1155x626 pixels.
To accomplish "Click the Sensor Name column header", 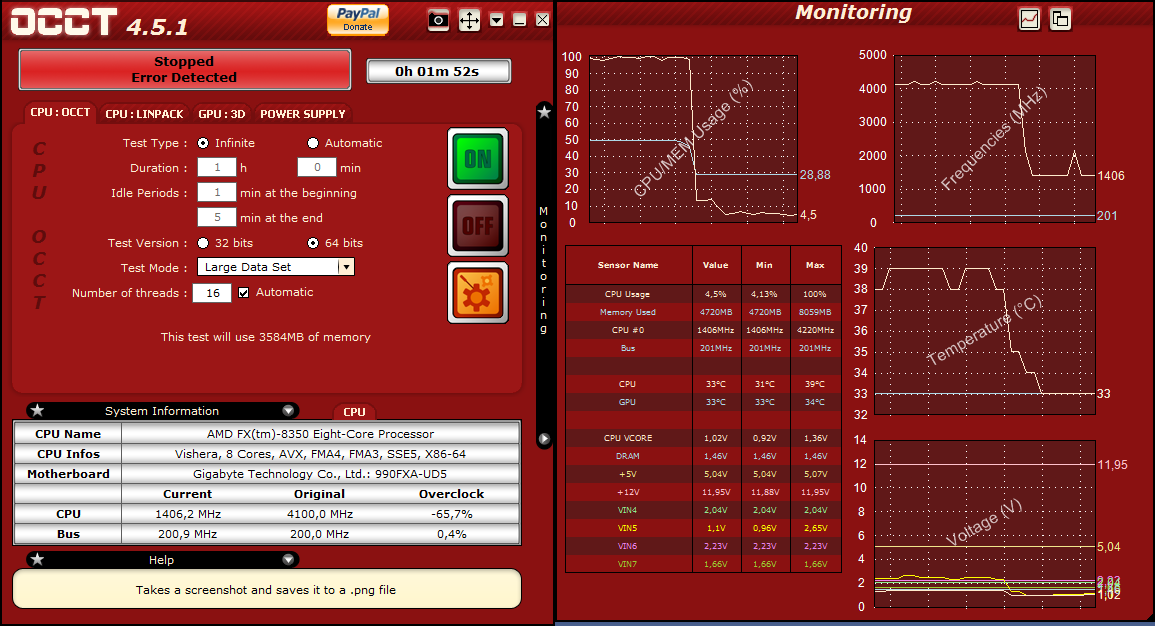I will click(x=628, y=265).
